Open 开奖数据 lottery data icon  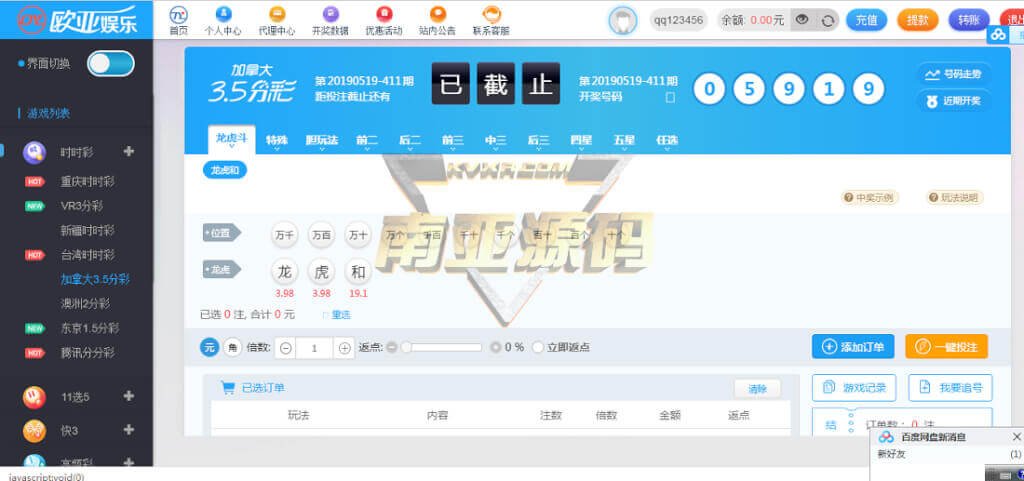[x=330, y=16]
